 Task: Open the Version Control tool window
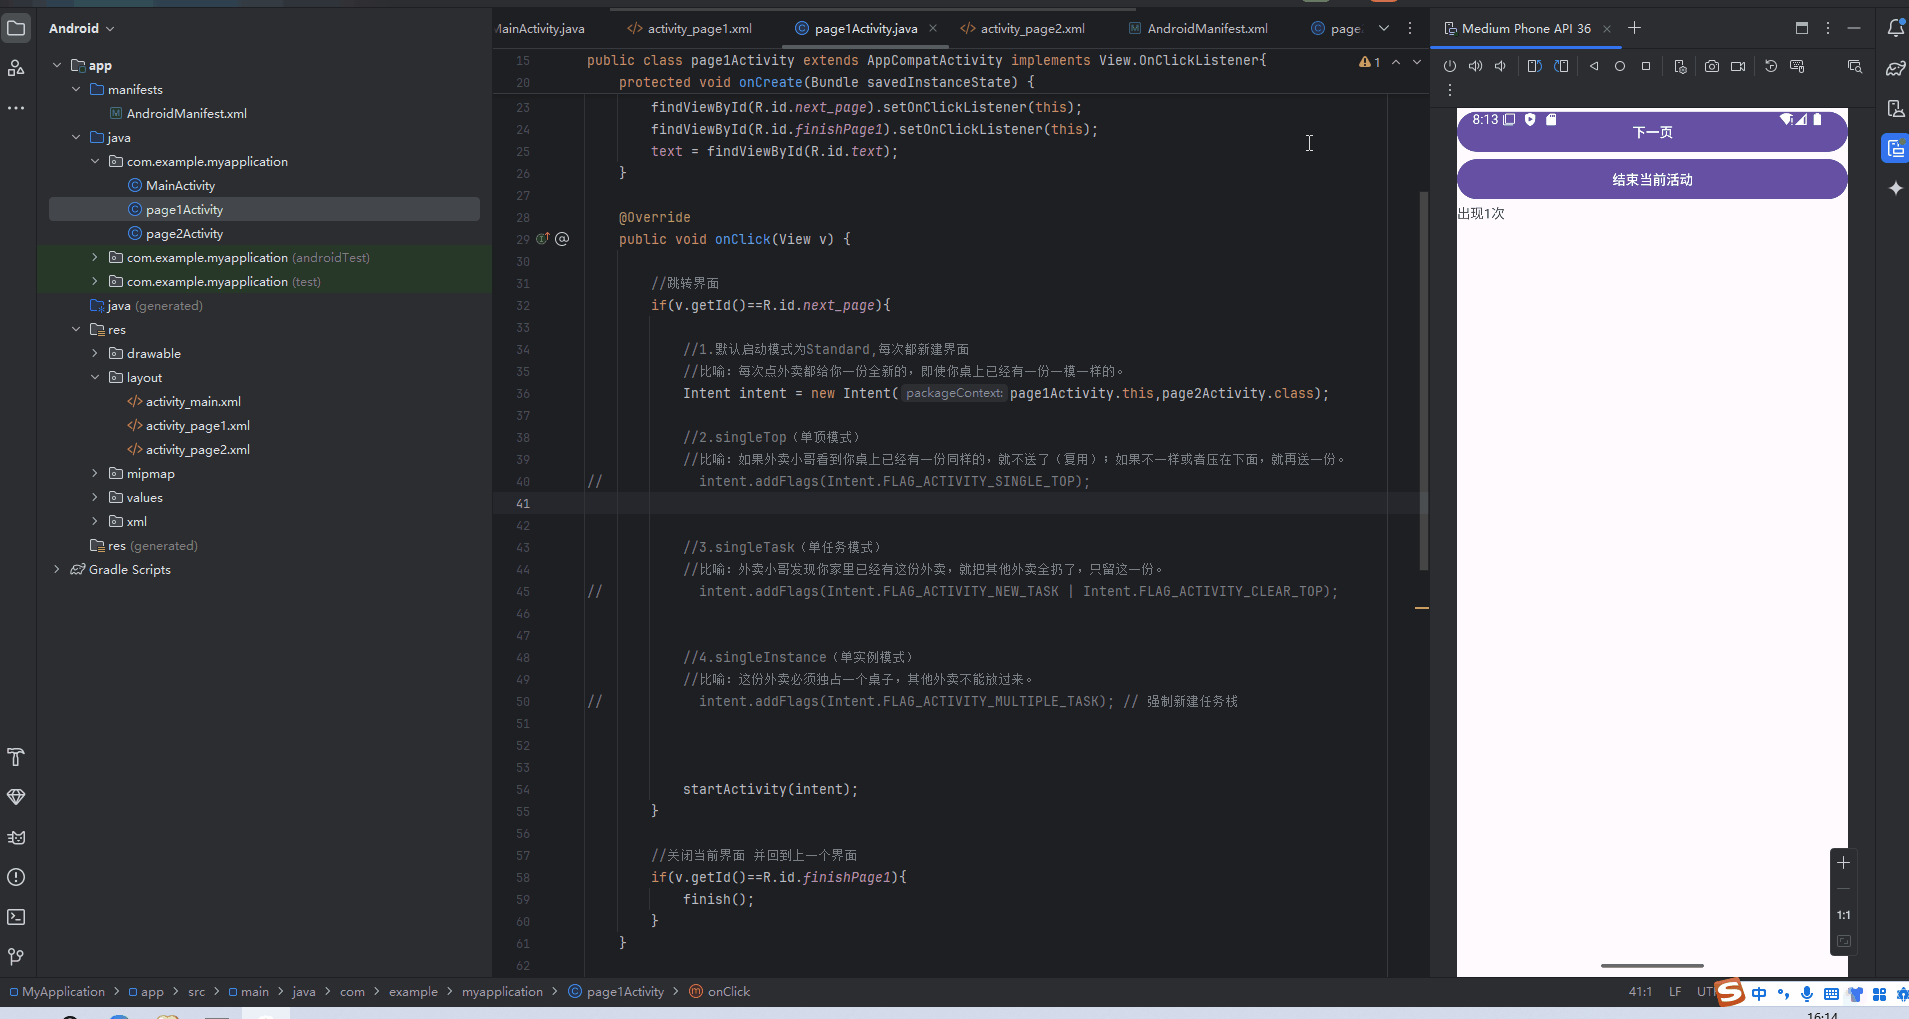(x=16, y=957)
